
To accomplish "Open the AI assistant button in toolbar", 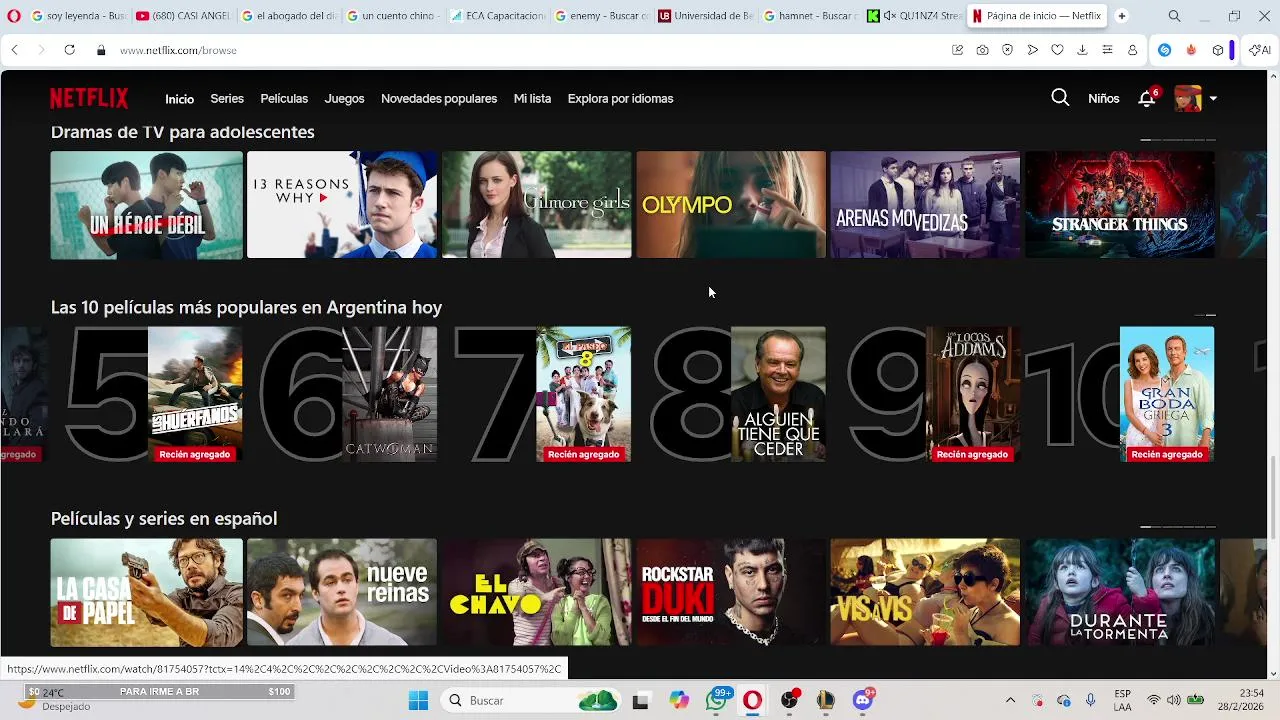I will (1260, 50).
